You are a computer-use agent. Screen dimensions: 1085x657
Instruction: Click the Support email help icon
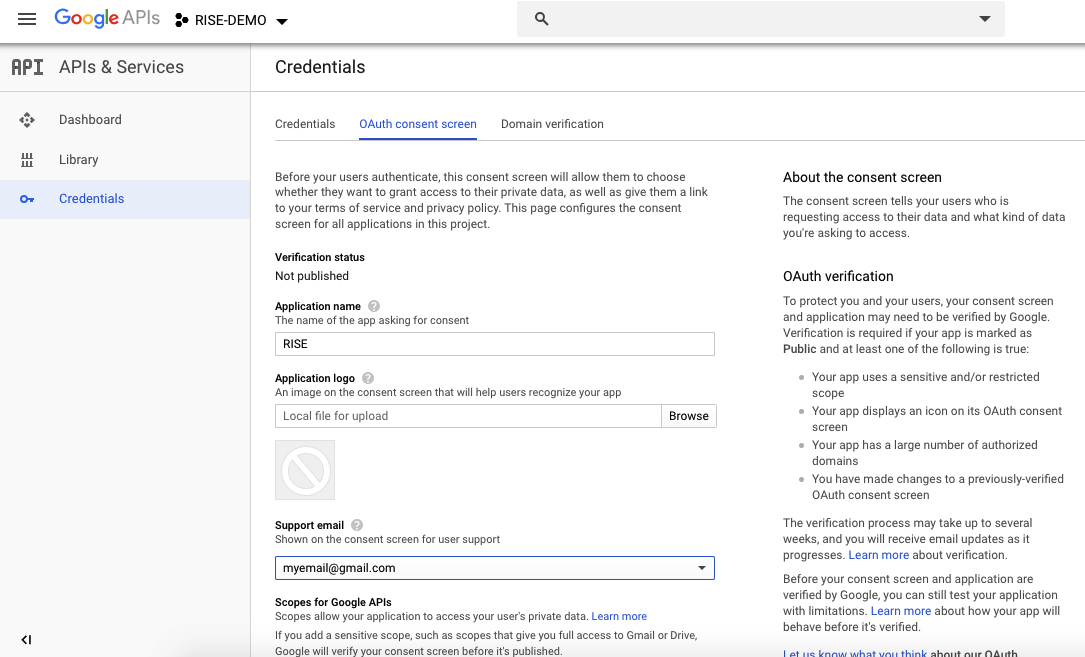[x=357, y=525]
